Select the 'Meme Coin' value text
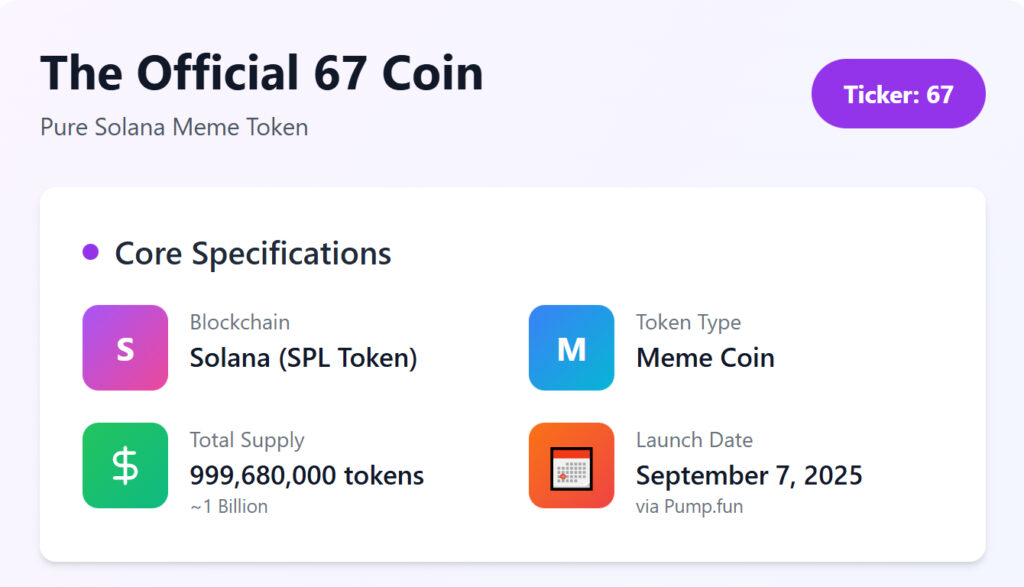This screenshot has height=587, width=1024. 705,357
